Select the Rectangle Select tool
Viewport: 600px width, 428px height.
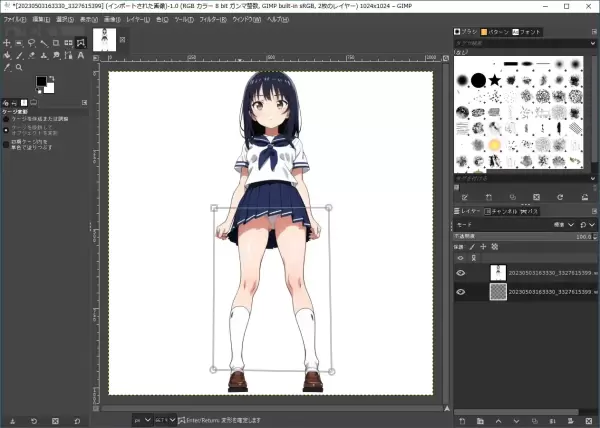click(x=19, y=43)
